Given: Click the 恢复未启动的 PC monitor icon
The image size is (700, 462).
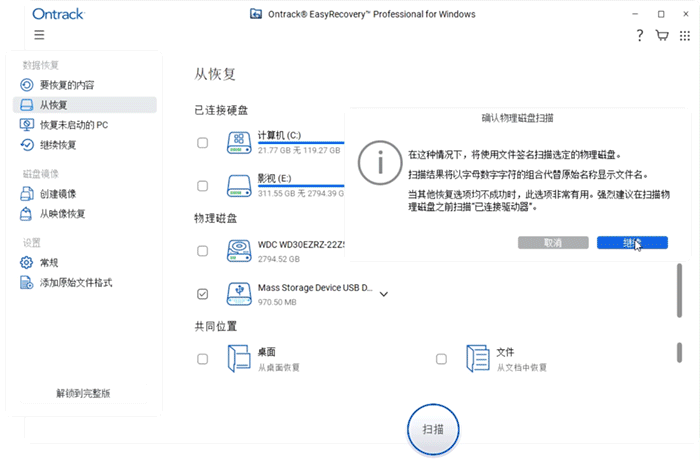Looking at the screenshot, I should pyautogui.click(x=27, y=125).
